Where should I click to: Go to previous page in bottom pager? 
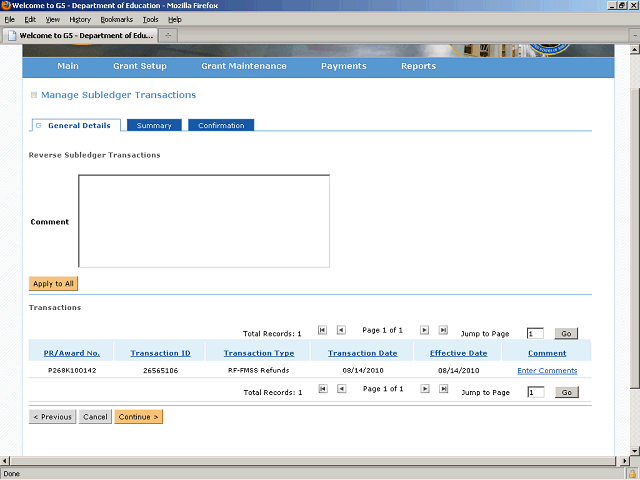pyautogui.click(x=342, y=389)
